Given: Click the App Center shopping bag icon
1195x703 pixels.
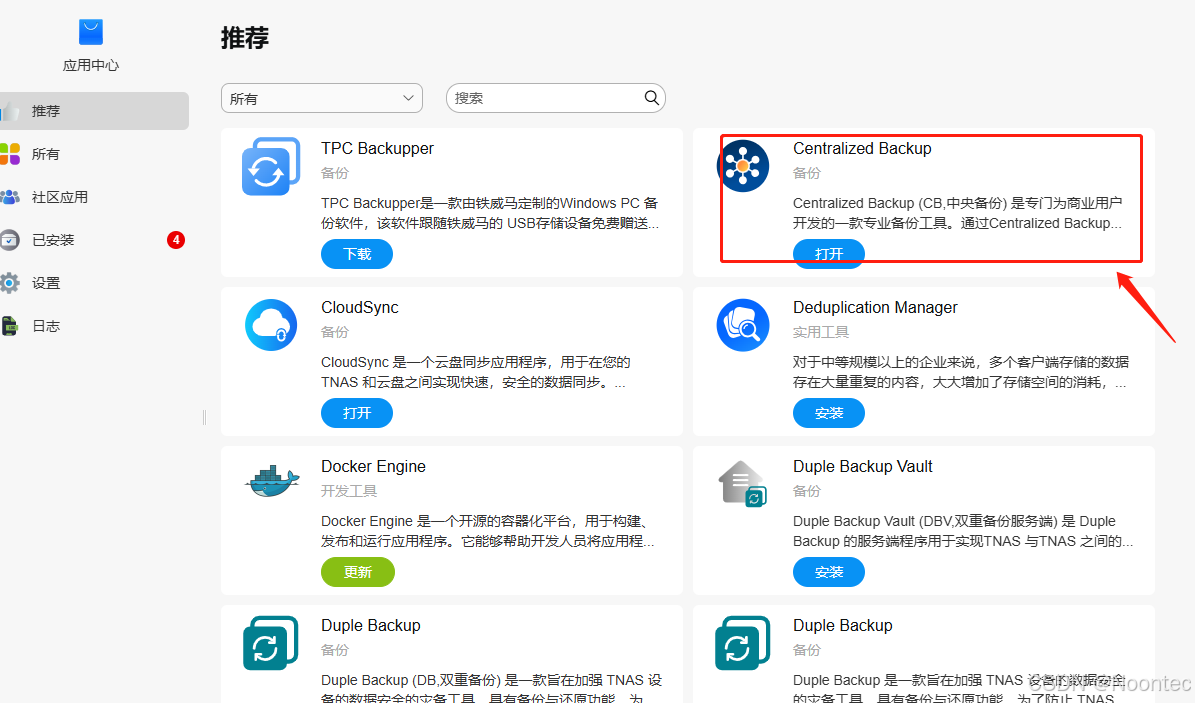Looking at the screenshot, I should tap(91, 32).
